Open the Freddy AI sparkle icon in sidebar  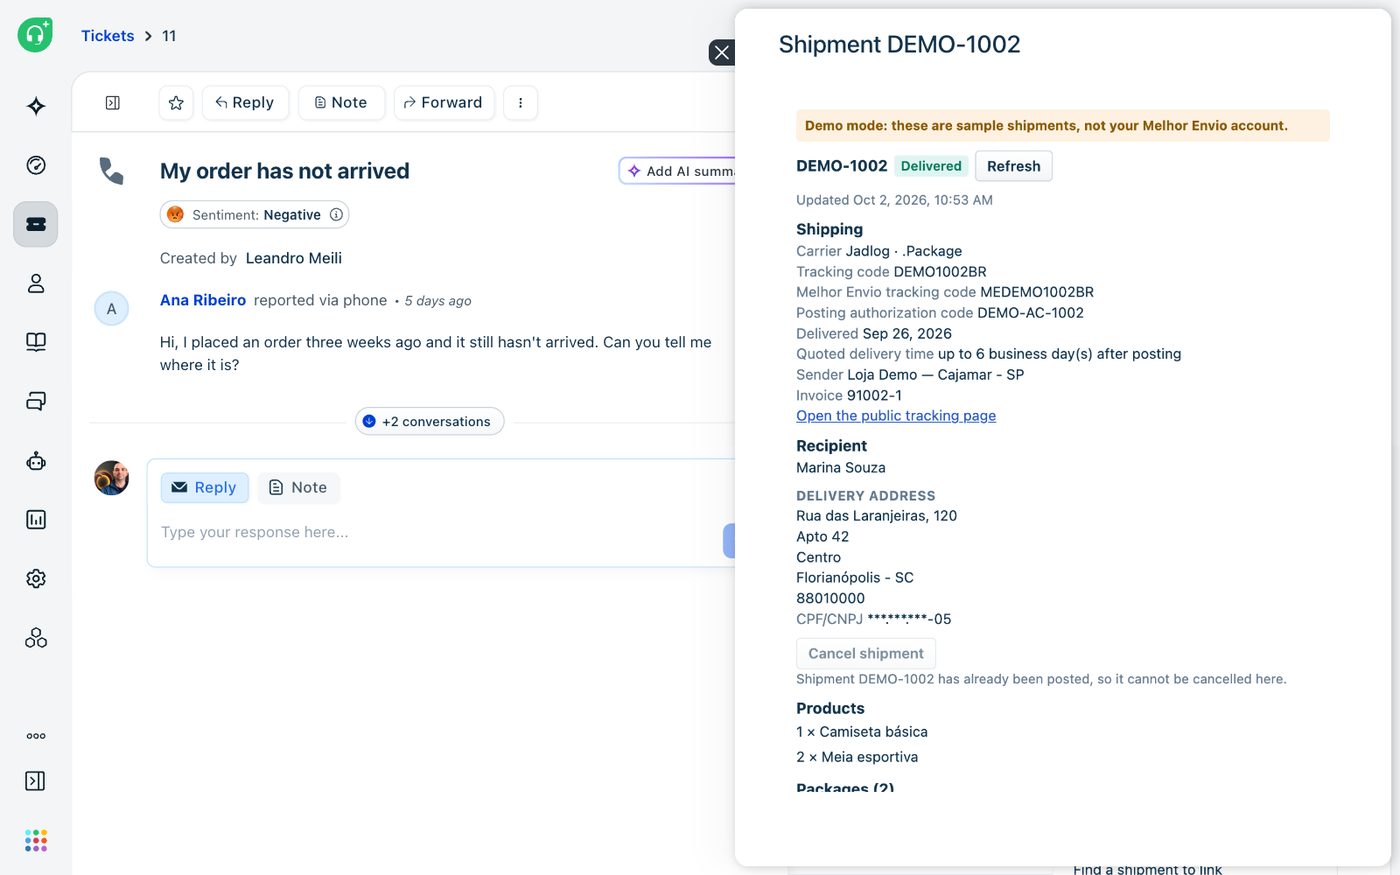(x=36, y=106)
